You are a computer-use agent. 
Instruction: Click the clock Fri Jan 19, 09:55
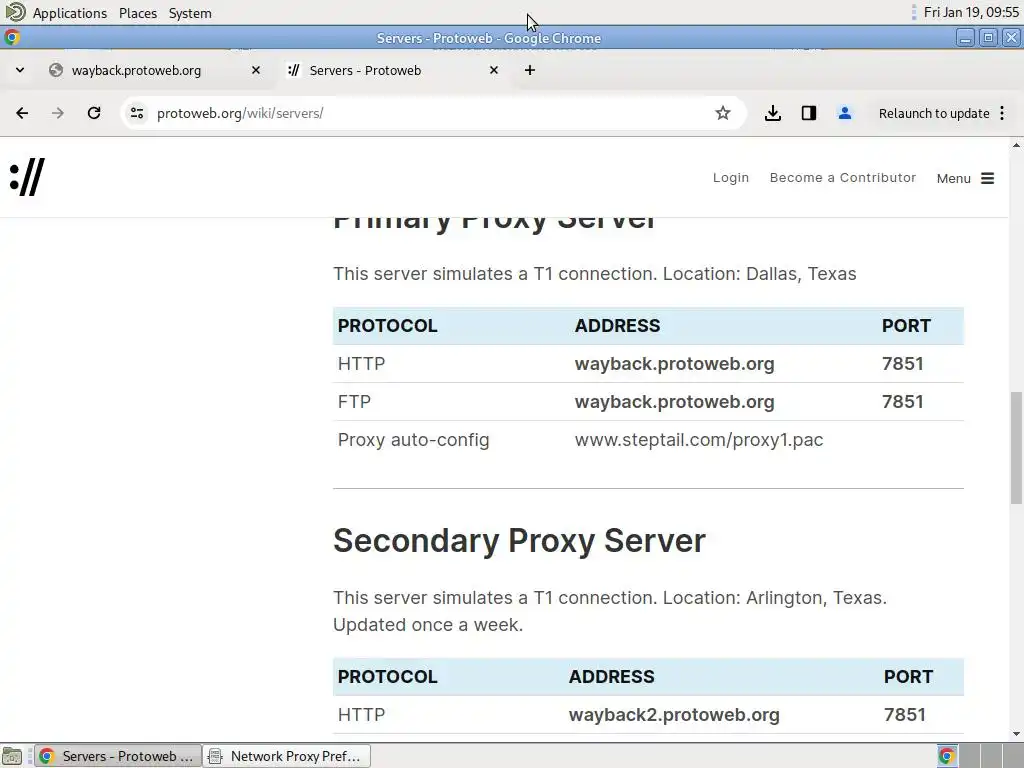971,12
